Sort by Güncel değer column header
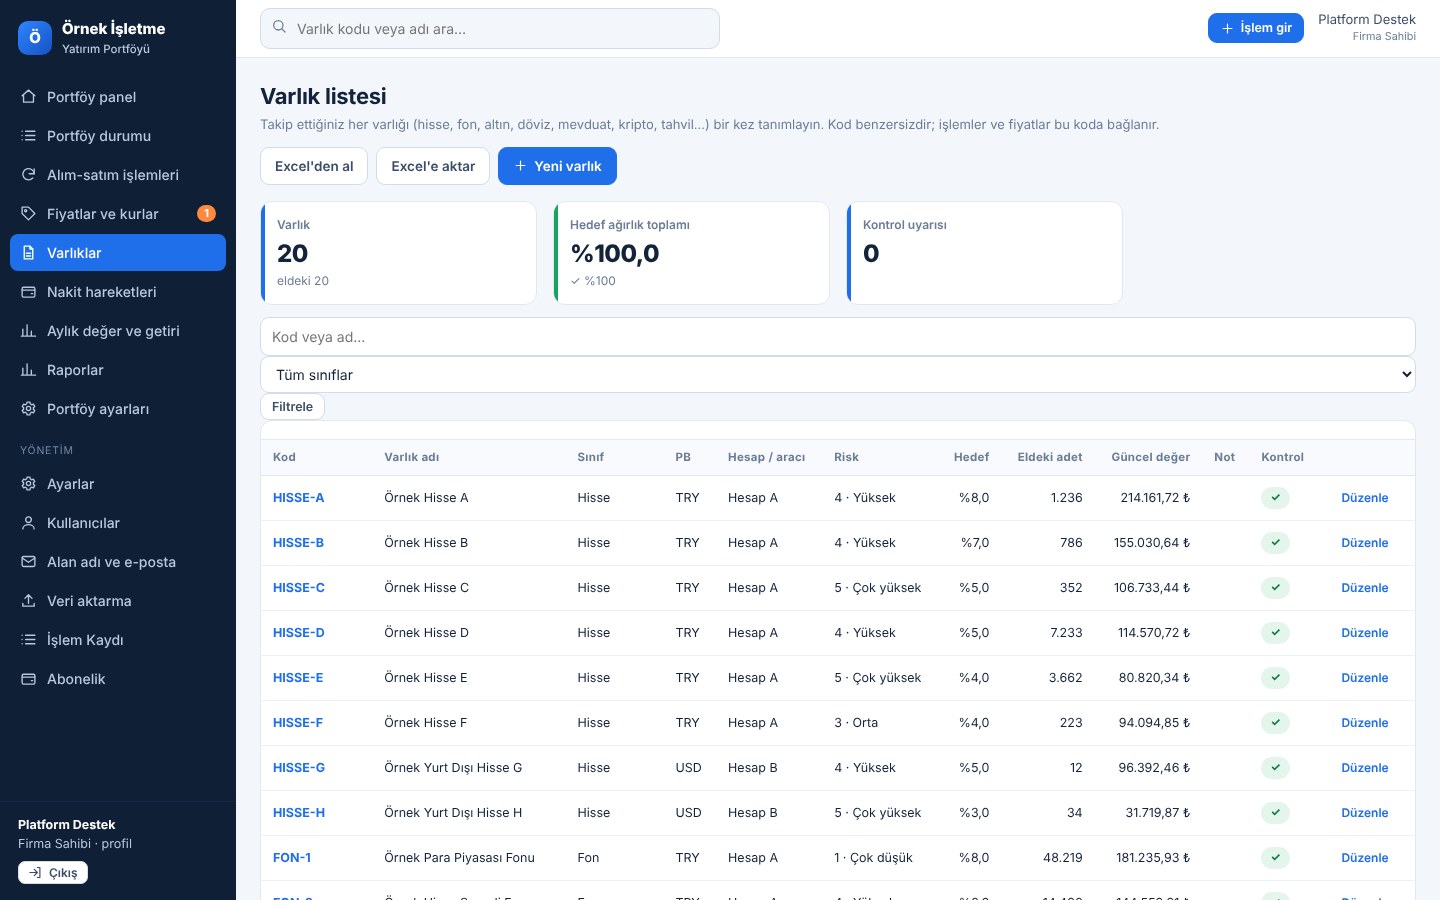This screenshot has width=1440, height=900. point(1150,457)
